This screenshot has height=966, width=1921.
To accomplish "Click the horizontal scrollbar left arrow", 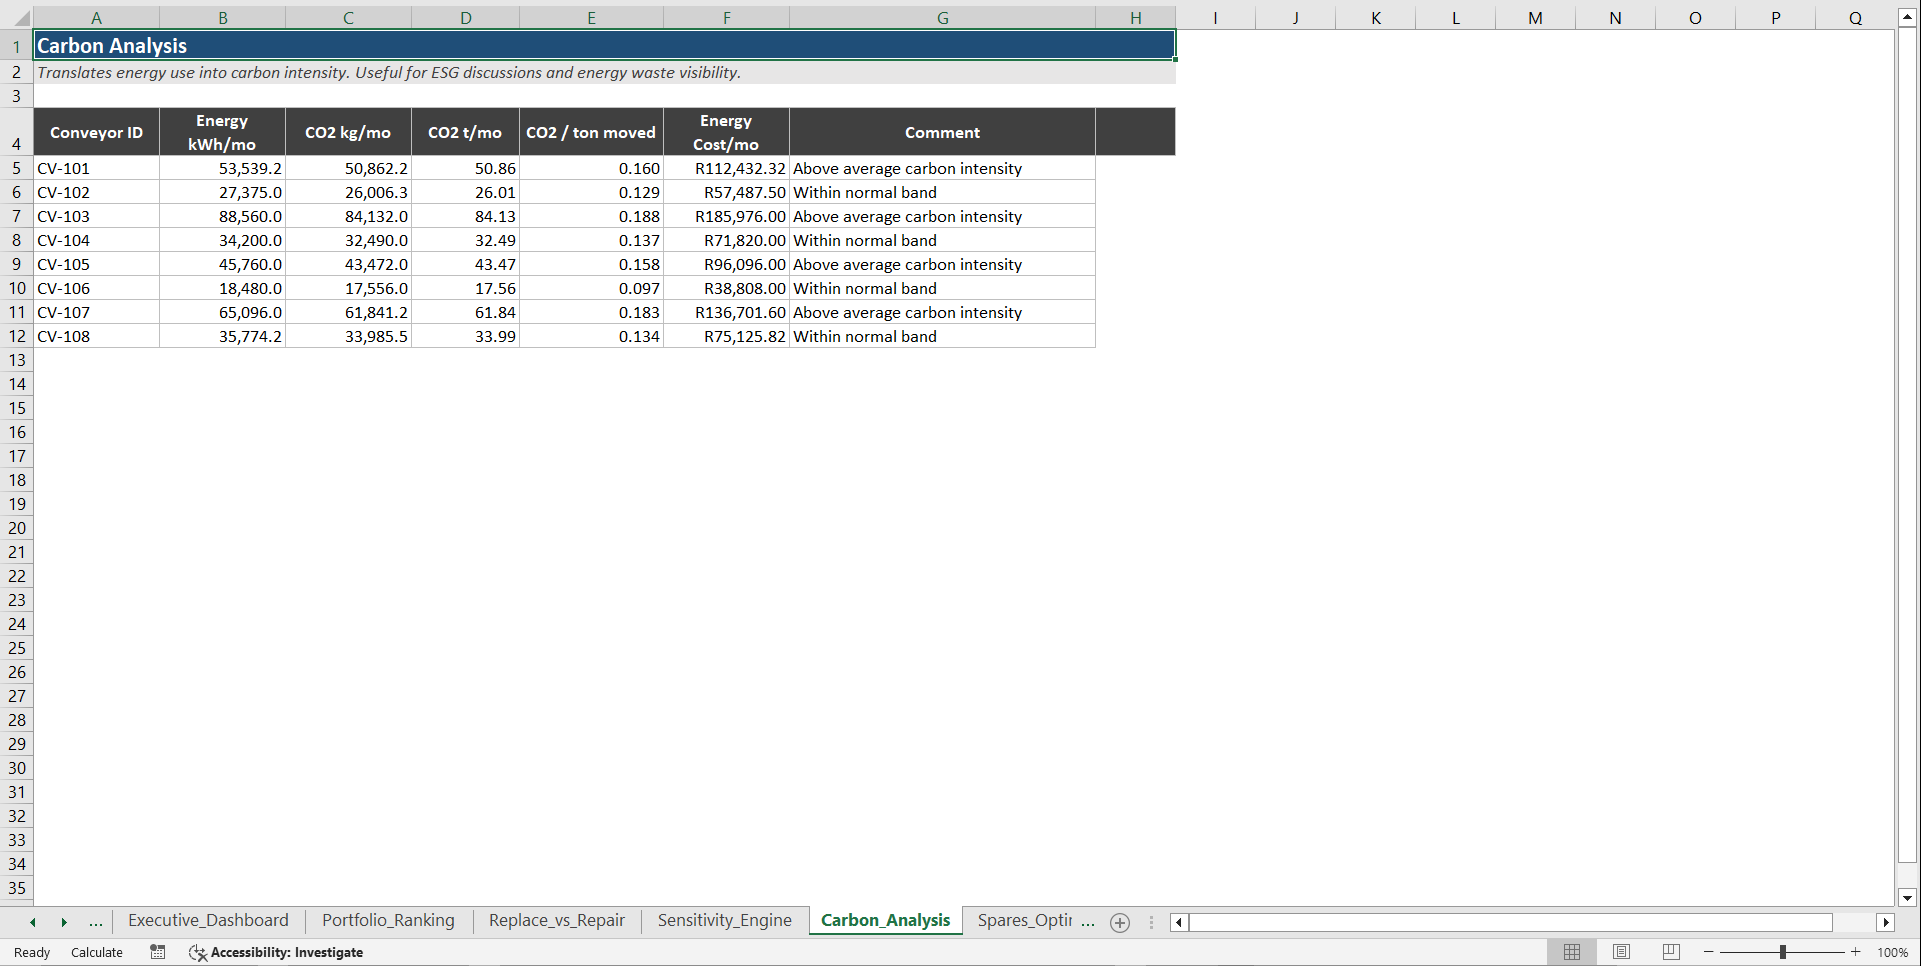I will point(1179,922).
